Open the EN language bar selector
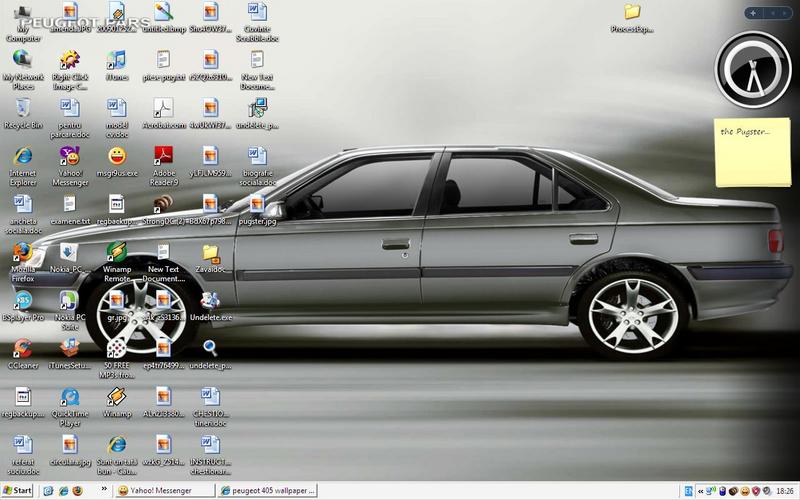The width and height of the screenshot is (800, 500). [688, 491]
